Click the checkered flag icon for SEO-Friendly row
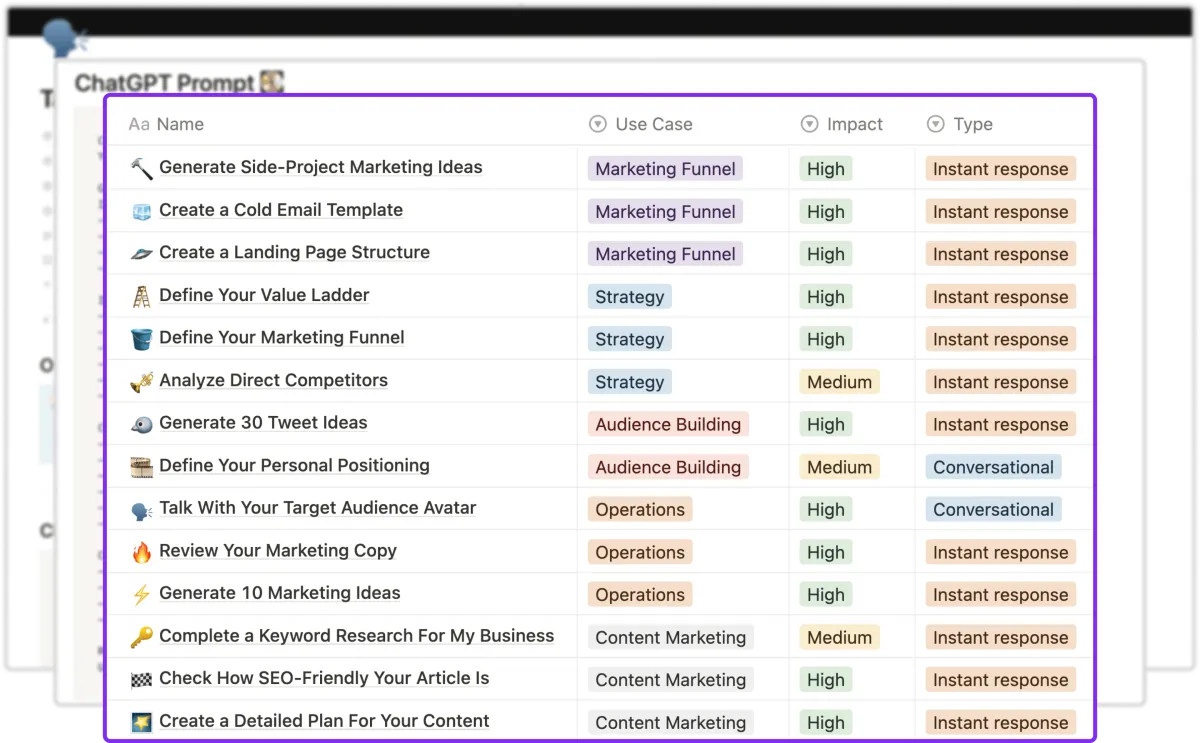This screenshot has height=743, width=1200. tap(141, 680)
